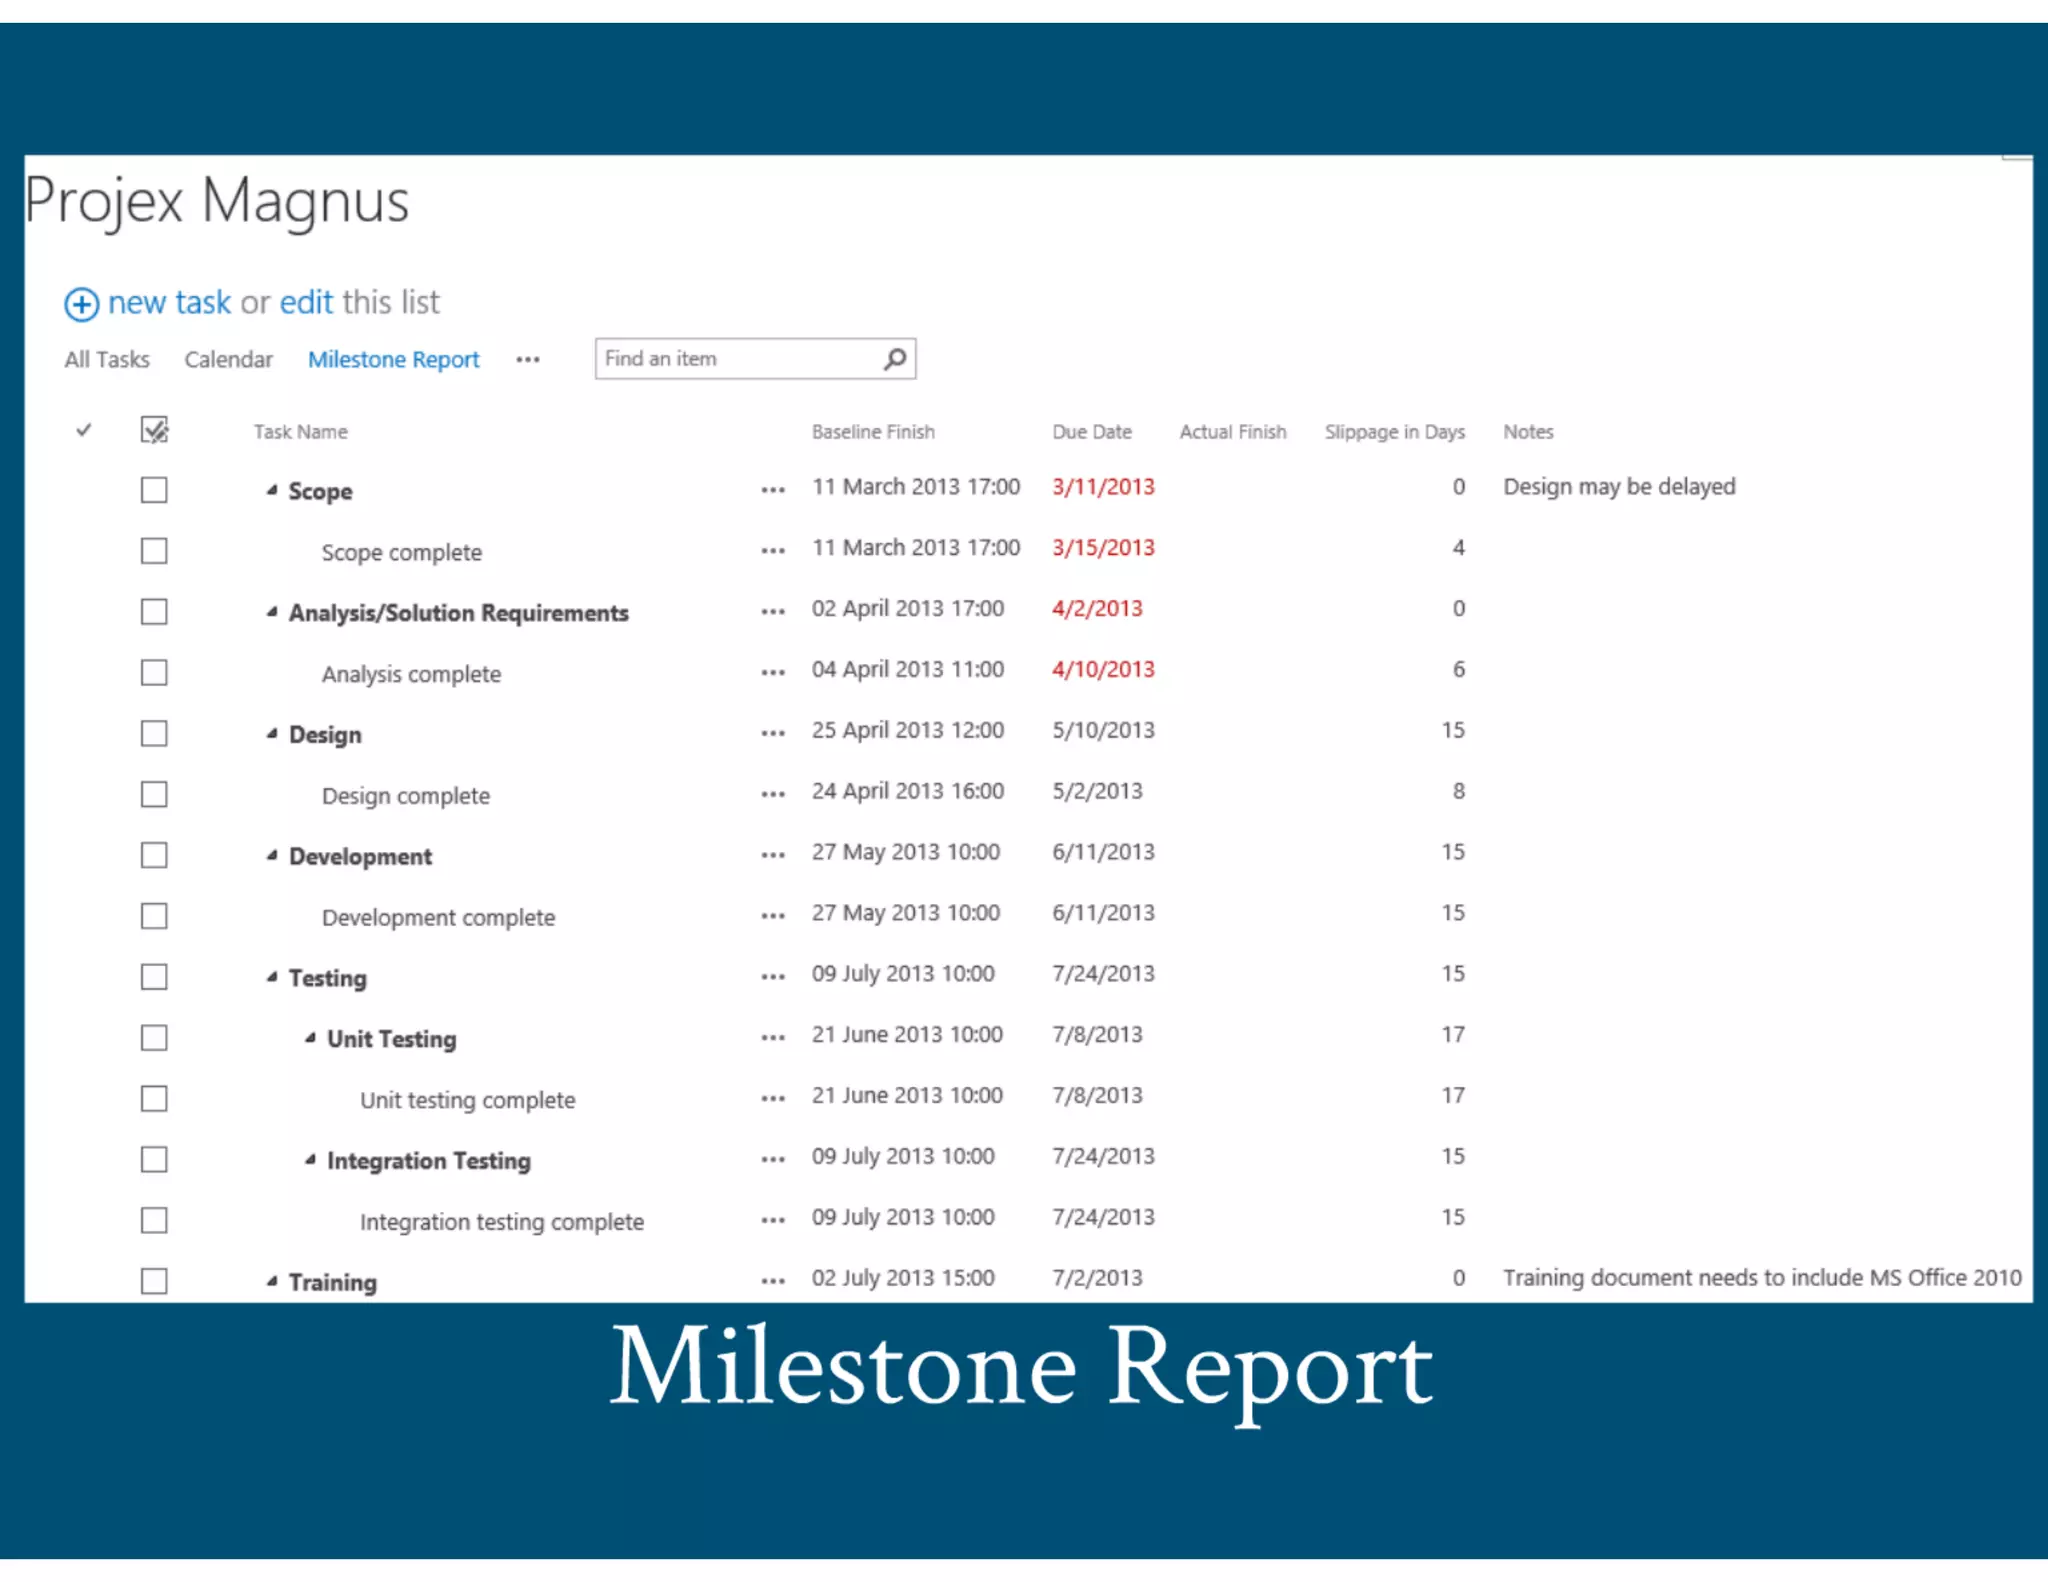
Task: Open ellipsis menu for Scope complete
Action: (773, 551)
